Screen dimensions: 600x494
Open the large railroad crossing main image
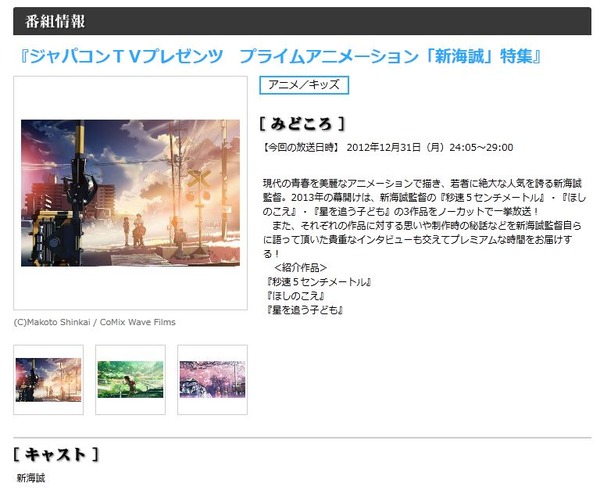(x=130, y=193)
